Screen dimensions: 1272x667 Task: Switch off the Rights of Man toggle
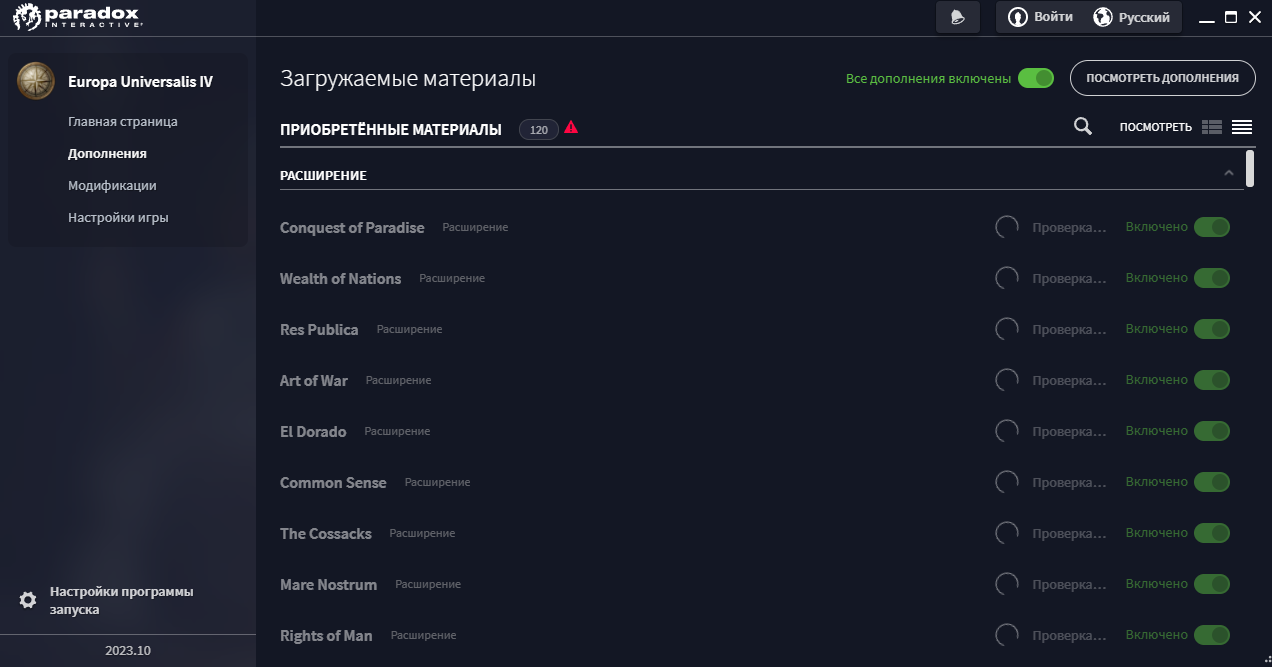(x=1212, y=635)
